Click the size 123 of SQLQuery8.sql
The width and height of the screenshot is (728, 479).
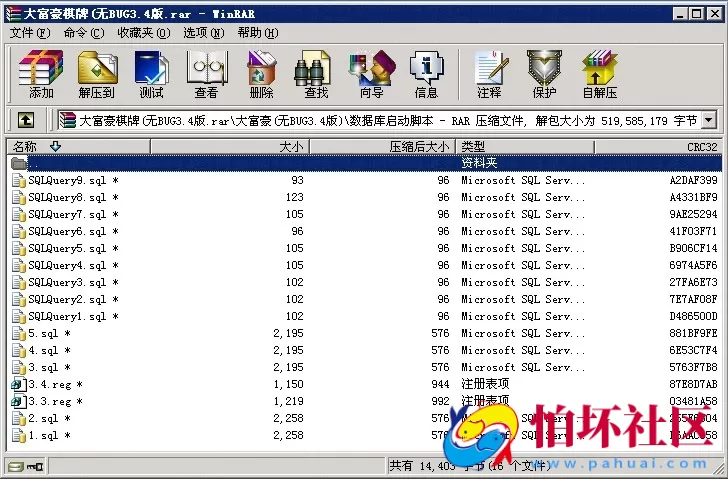point(294,197)
